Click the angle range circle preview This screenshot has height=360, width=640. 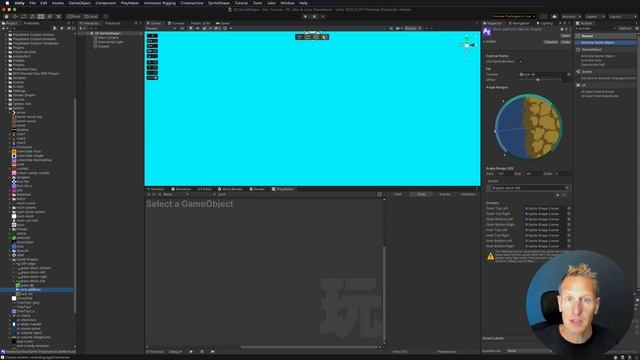[x=528, y=127]
